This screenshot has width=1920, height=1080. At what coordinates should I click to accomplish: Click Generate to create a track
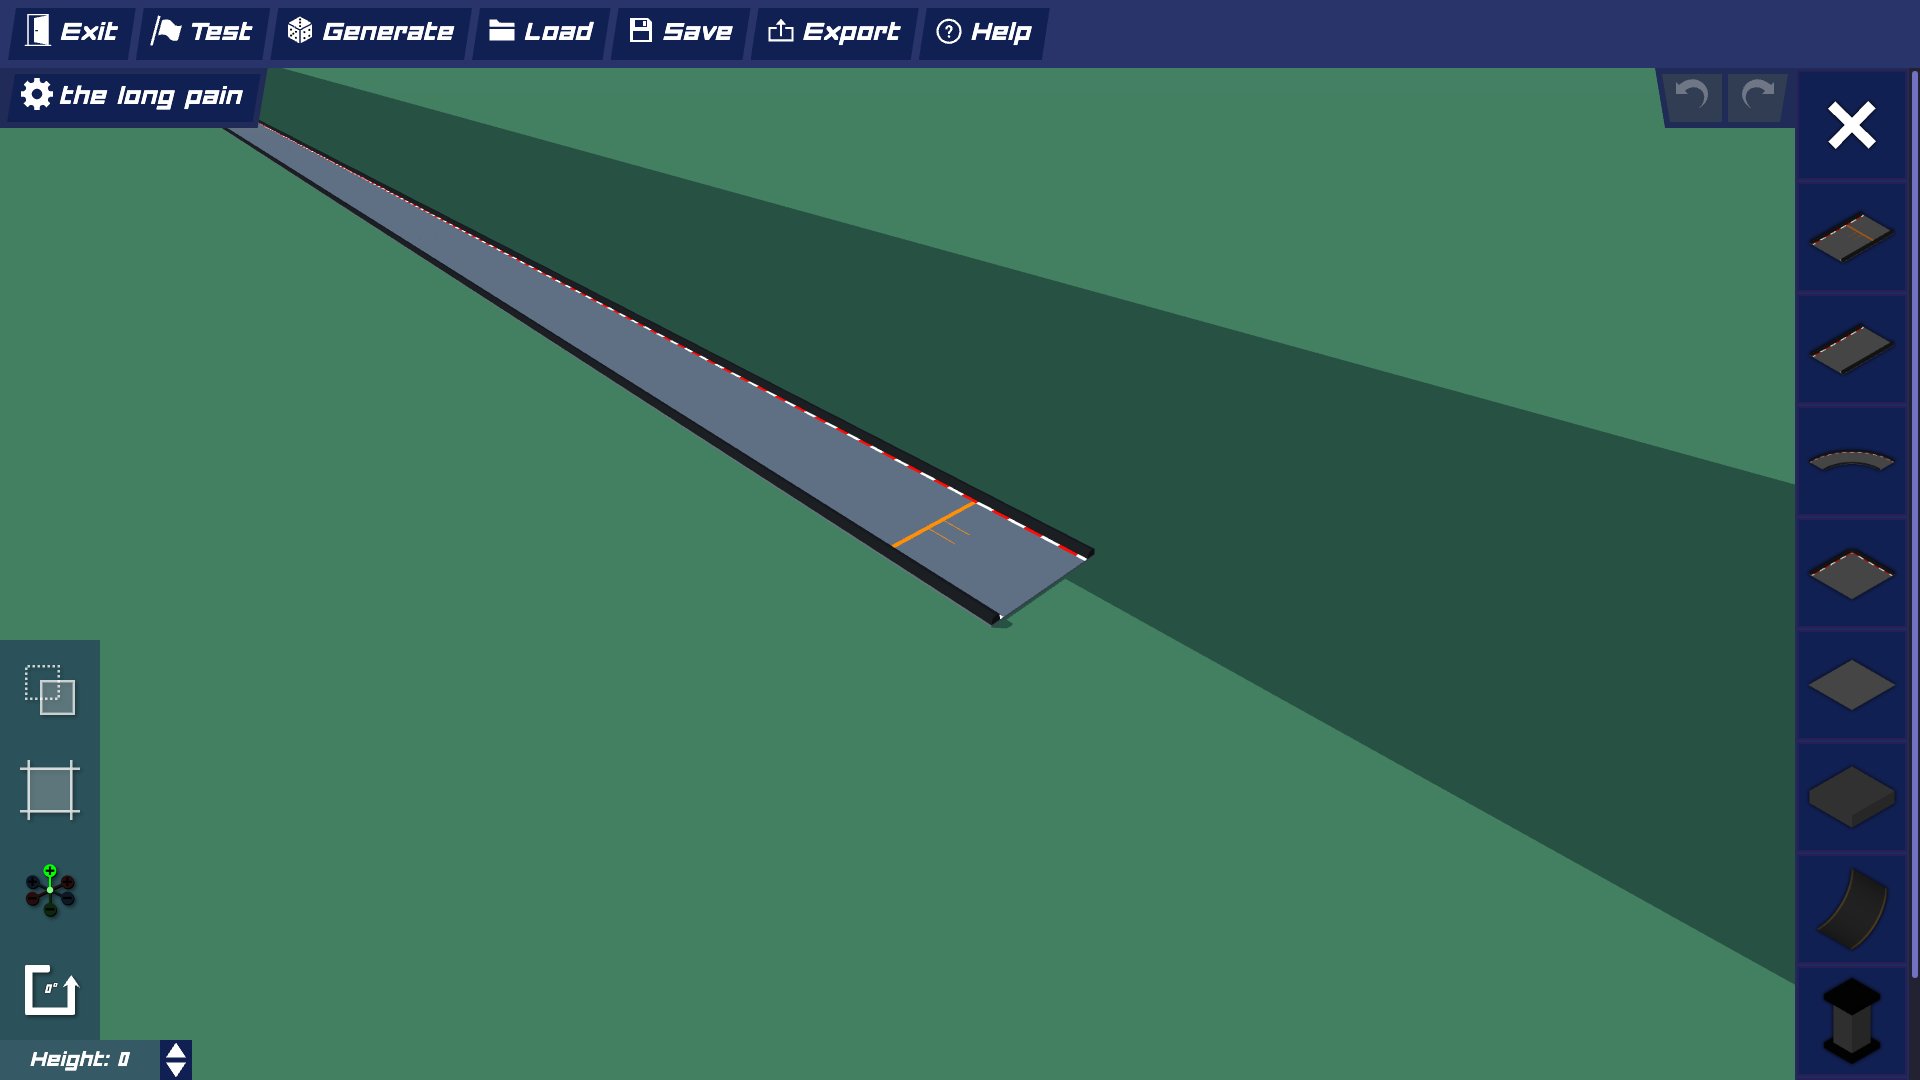371,32
